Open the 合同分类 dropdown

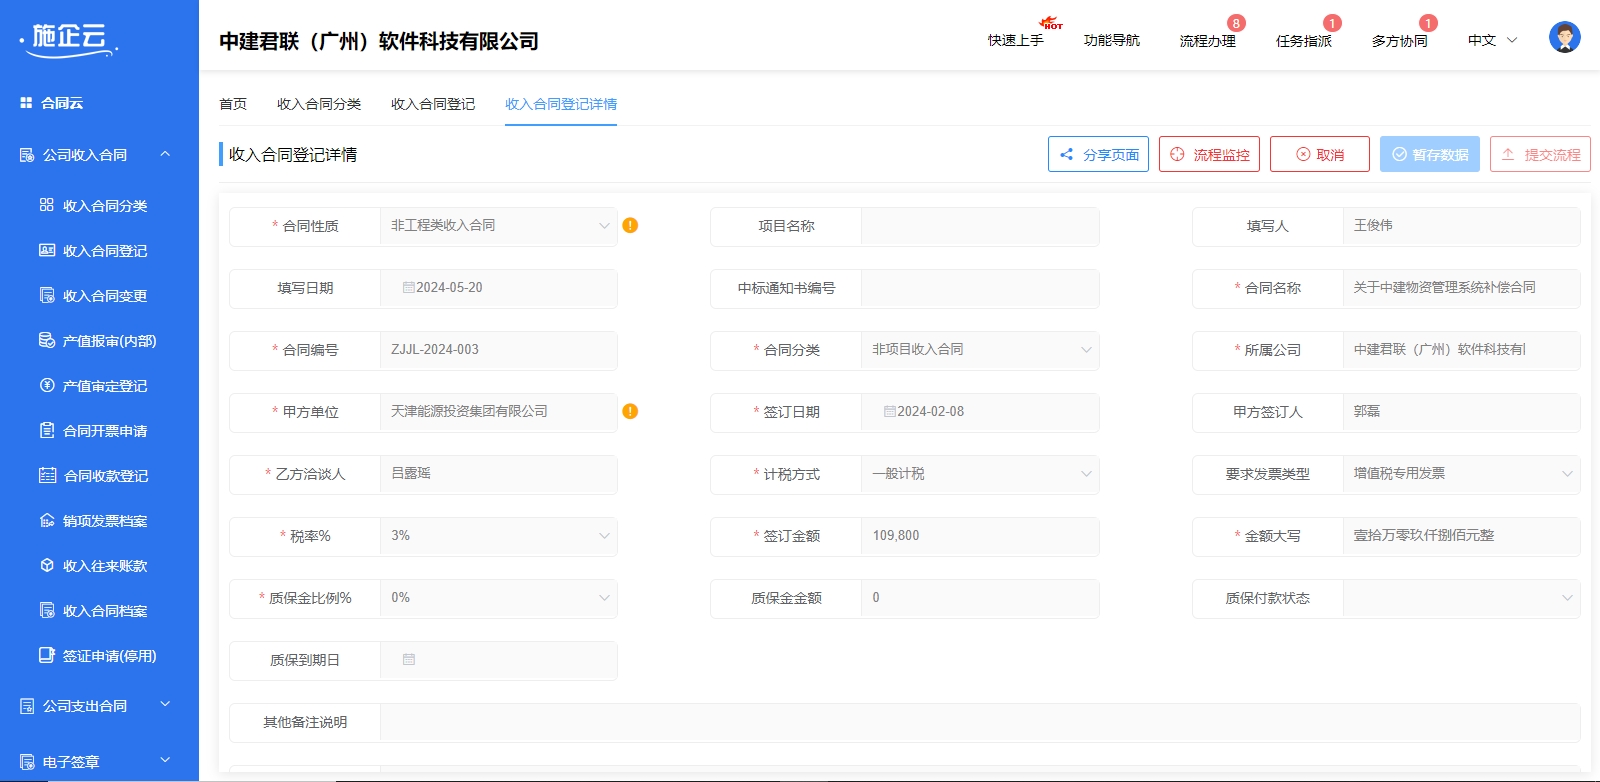[x=980, y=350]
